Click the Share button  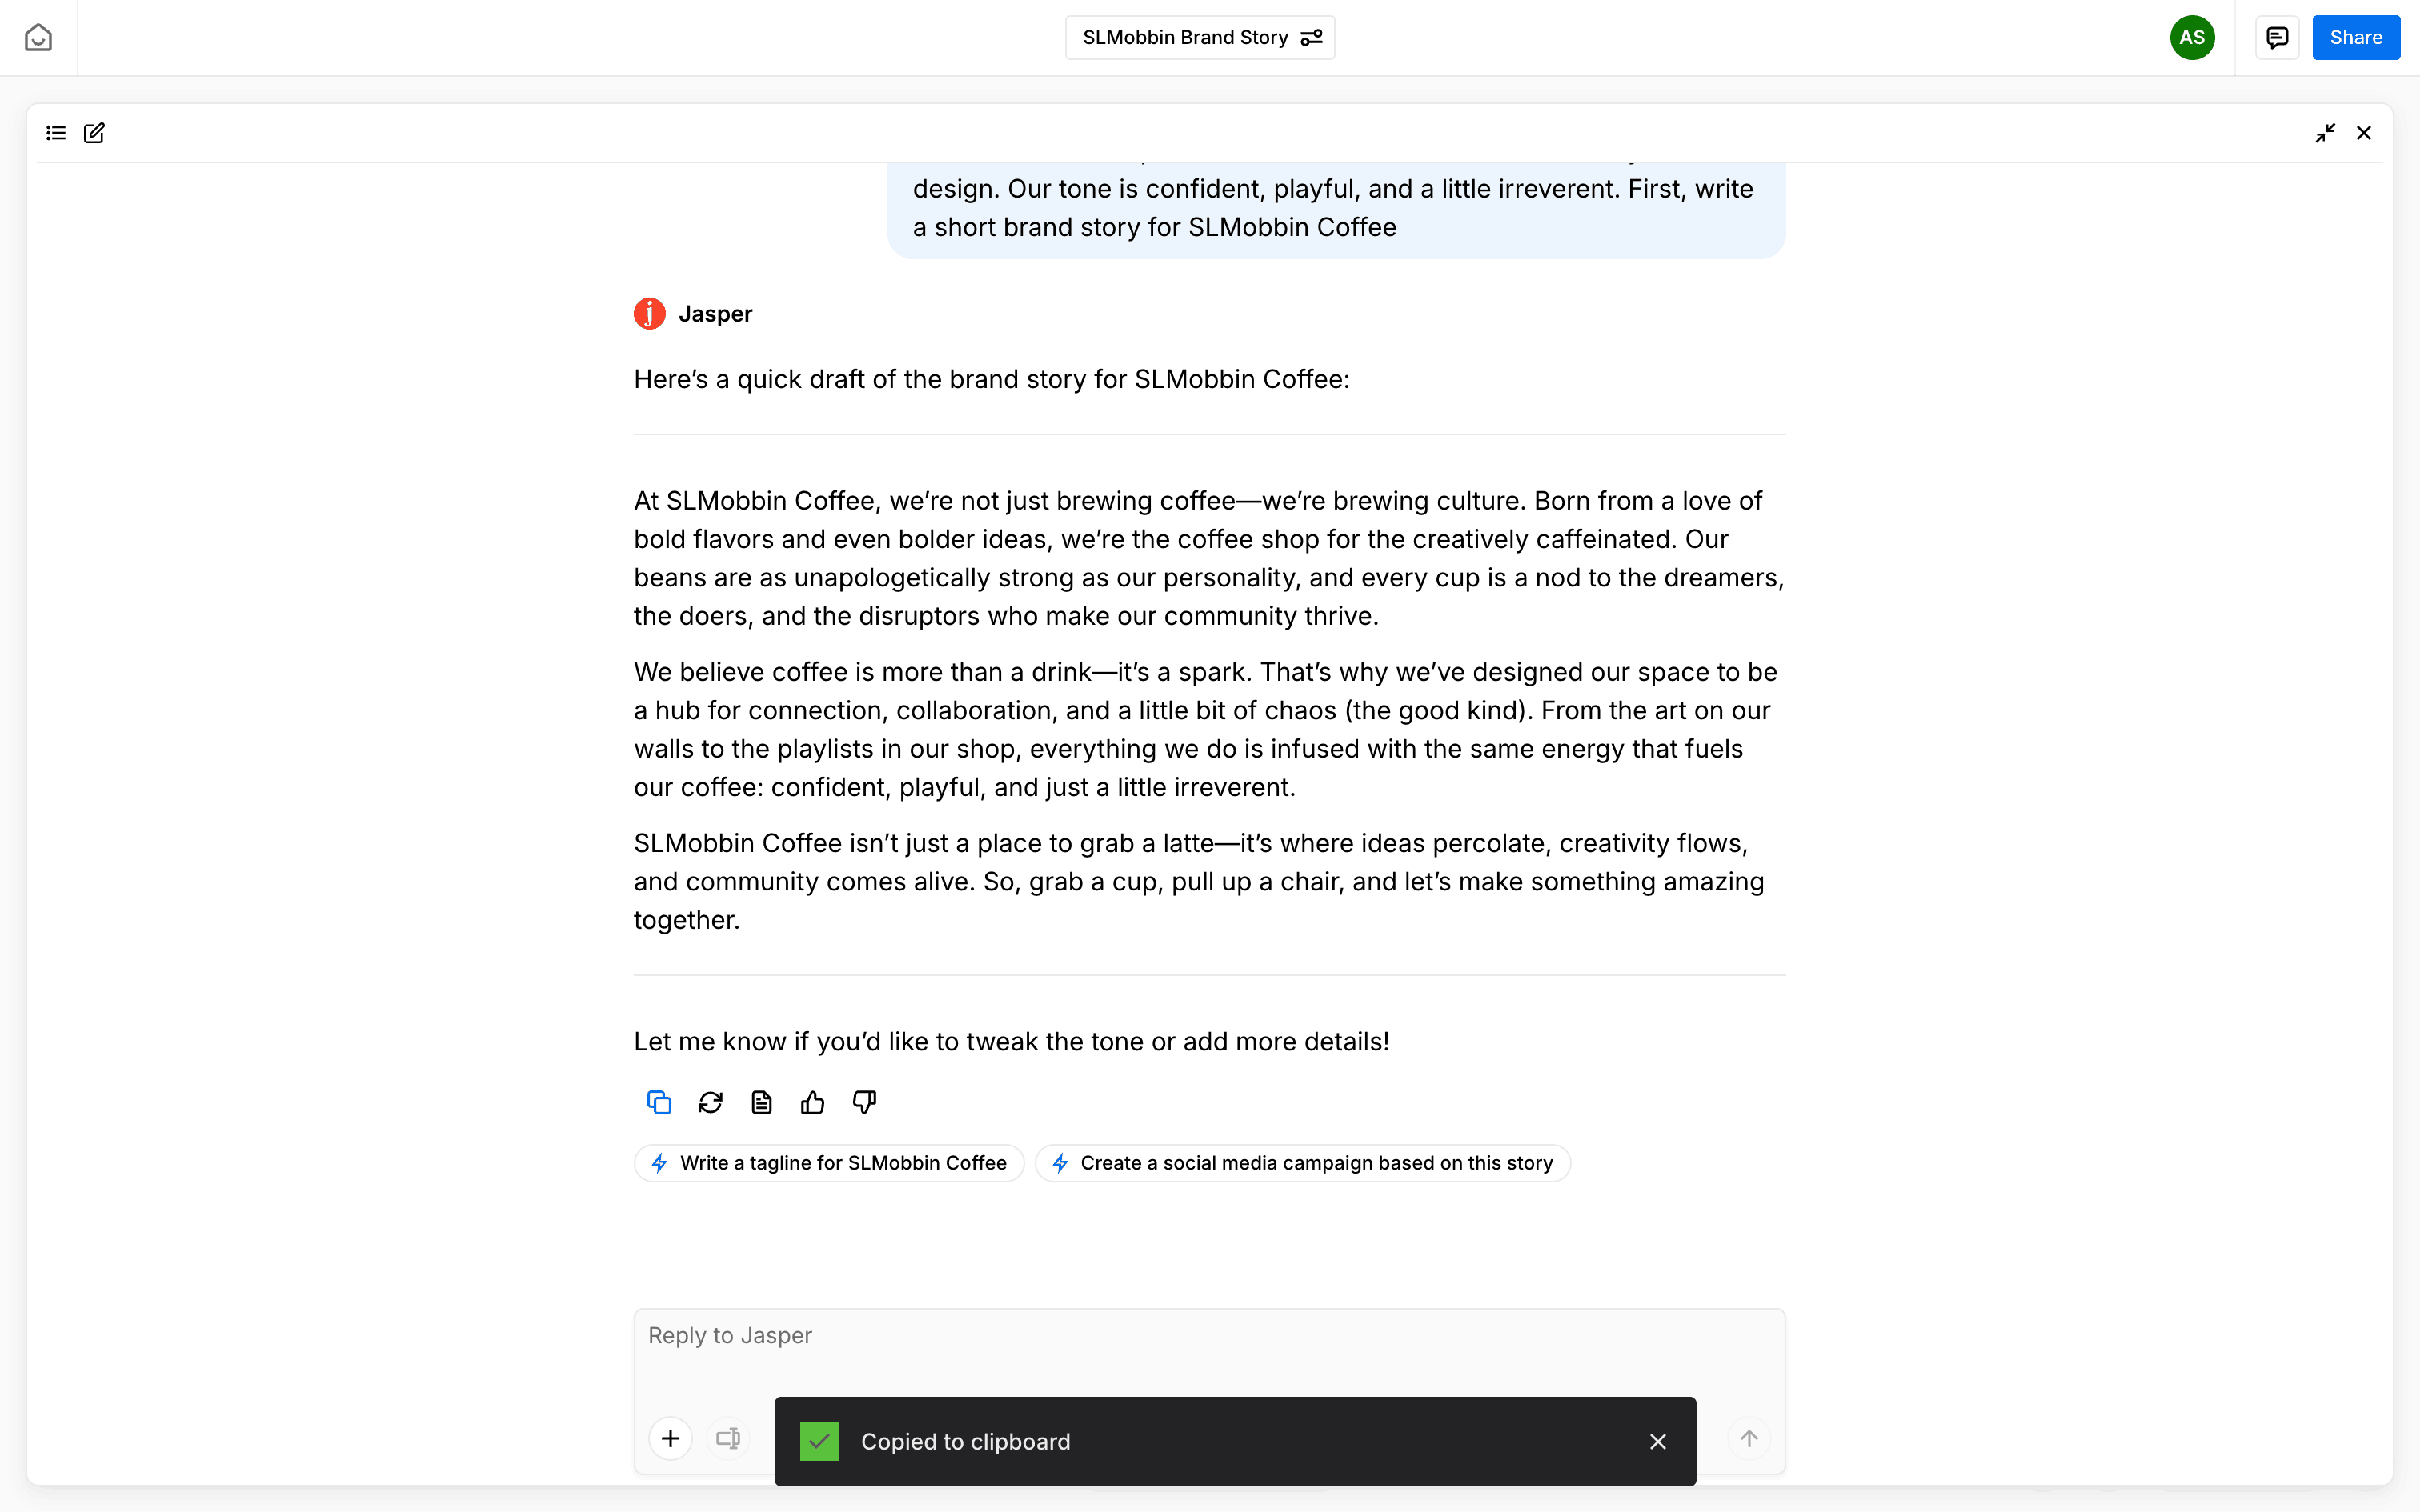pyautogui.click(x=2355, y=38)
